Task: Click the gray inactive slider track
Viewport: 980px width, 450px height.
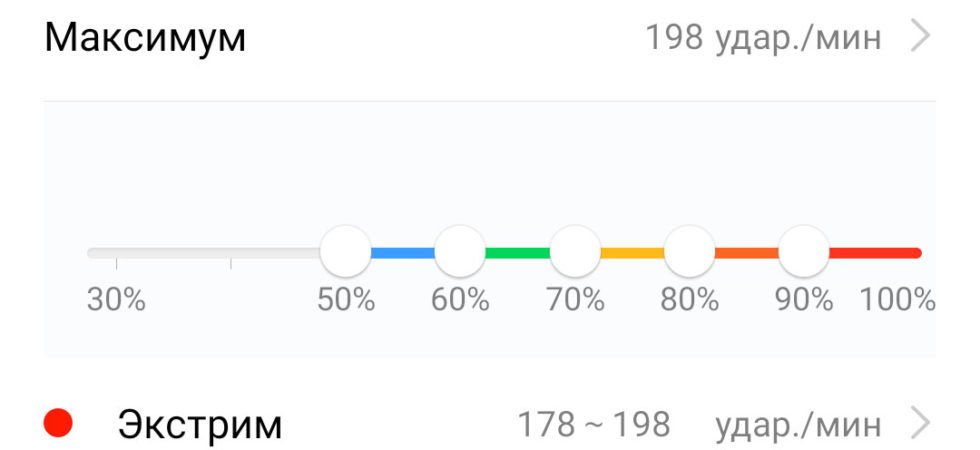Action: point(204,252)
